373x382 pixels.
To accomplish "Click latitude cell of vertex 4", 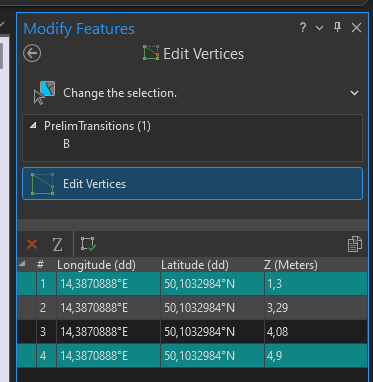I will (x=212, y=356).
